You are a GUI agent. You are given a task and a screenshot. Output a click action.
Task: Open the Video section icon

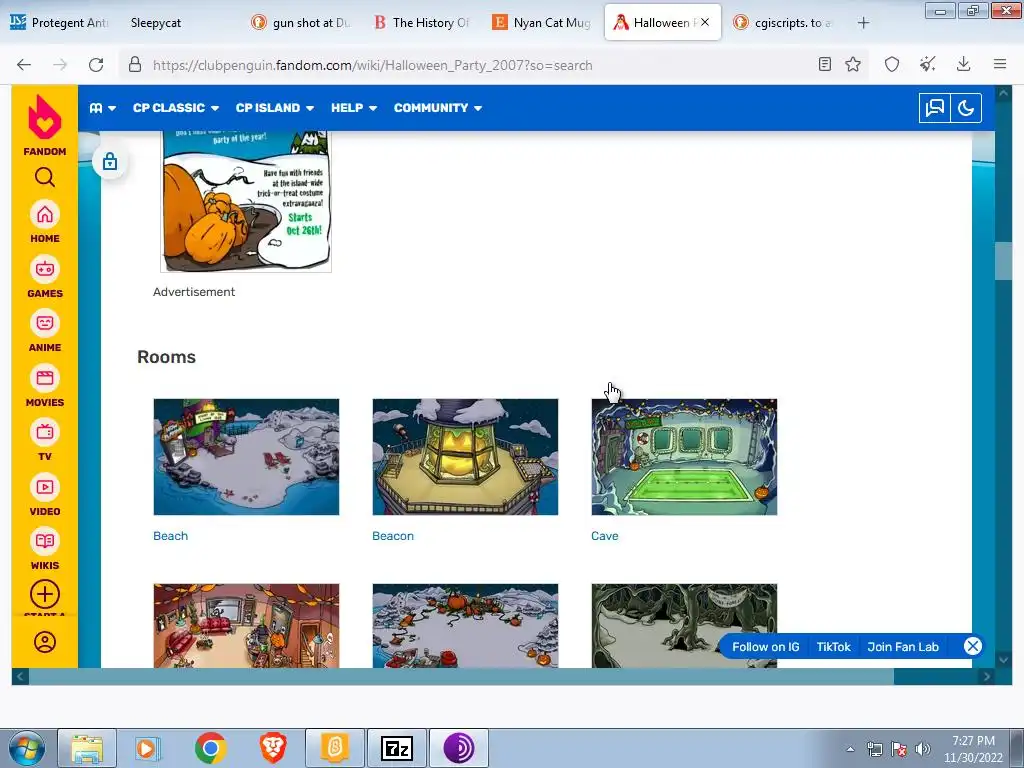pos(44,487)
